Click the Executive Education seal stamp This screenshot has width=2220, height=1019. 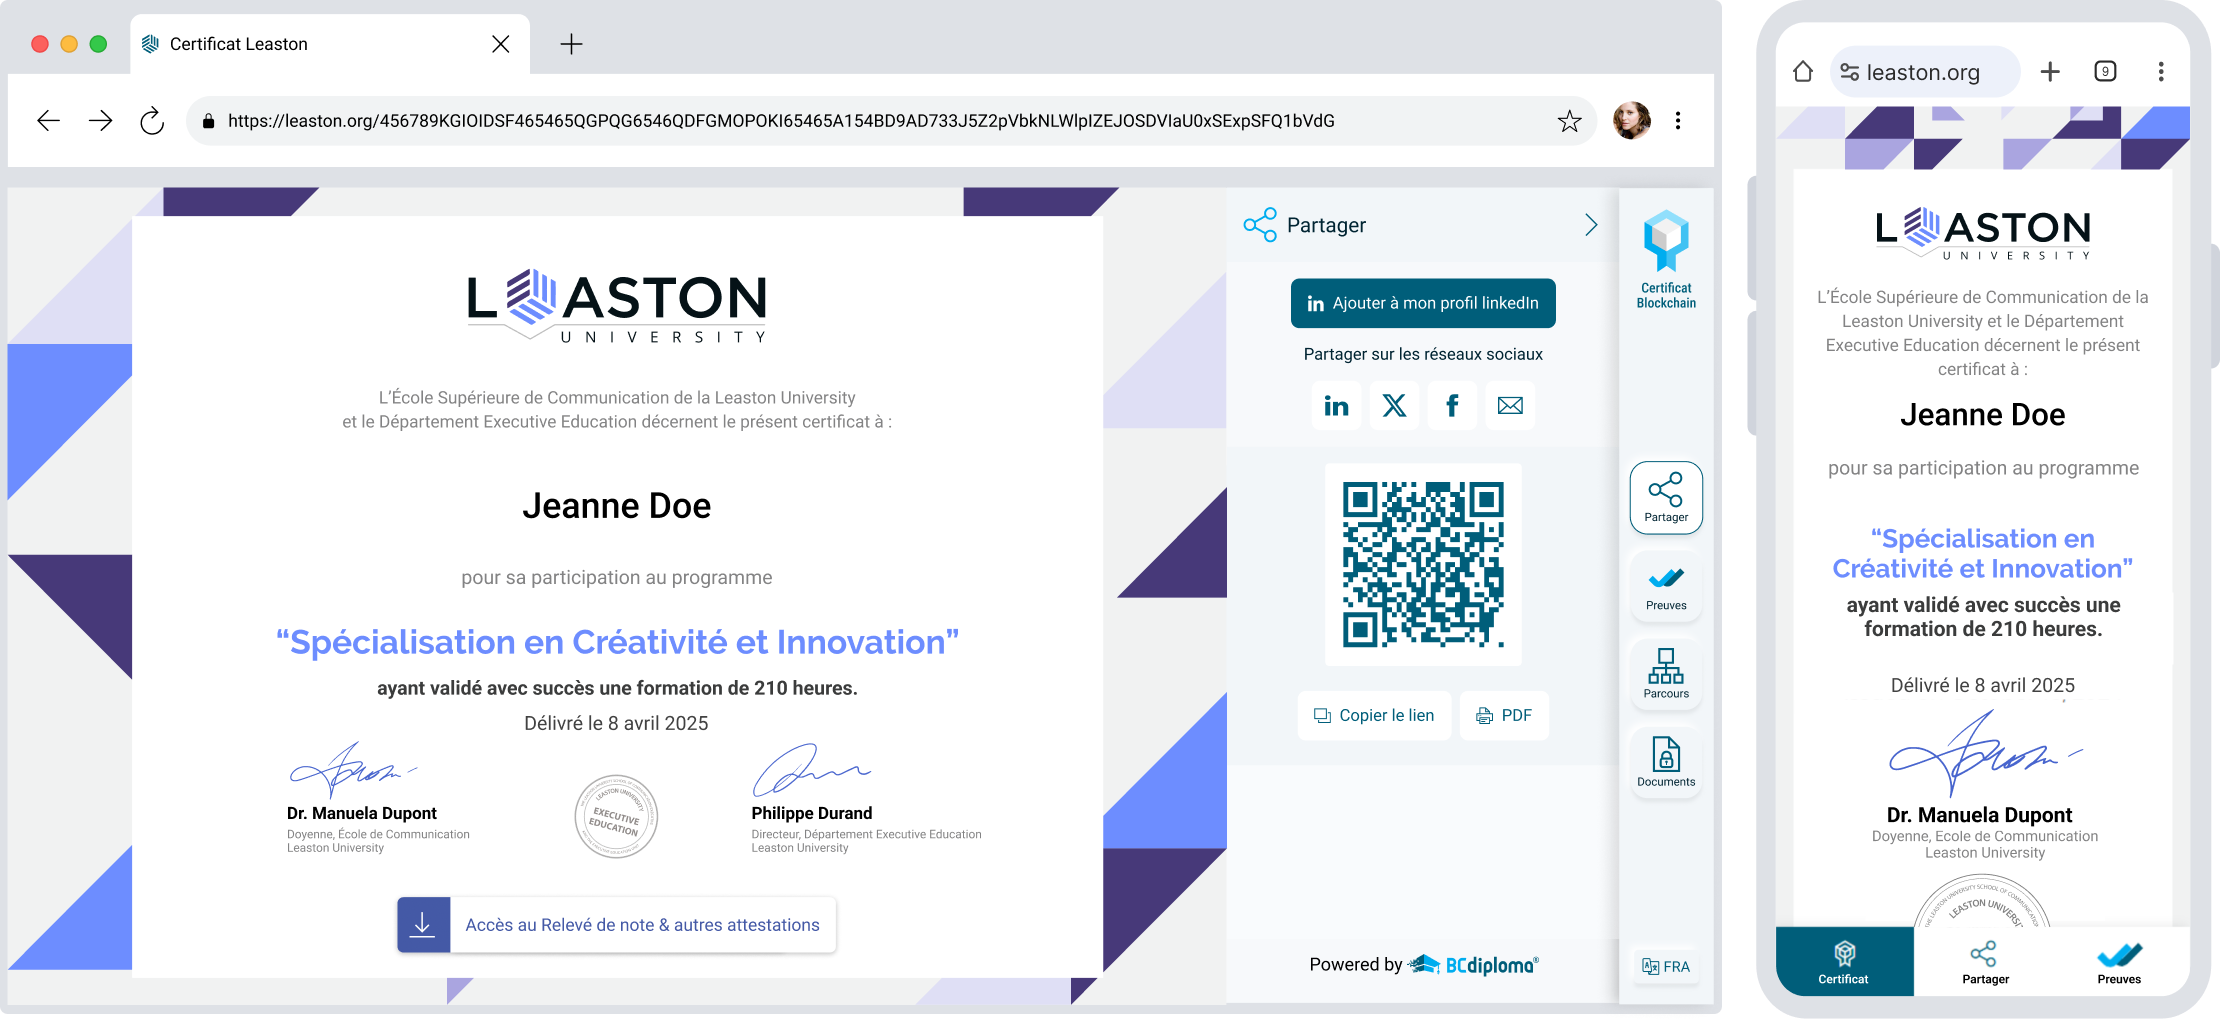click(x=616, y=816)
